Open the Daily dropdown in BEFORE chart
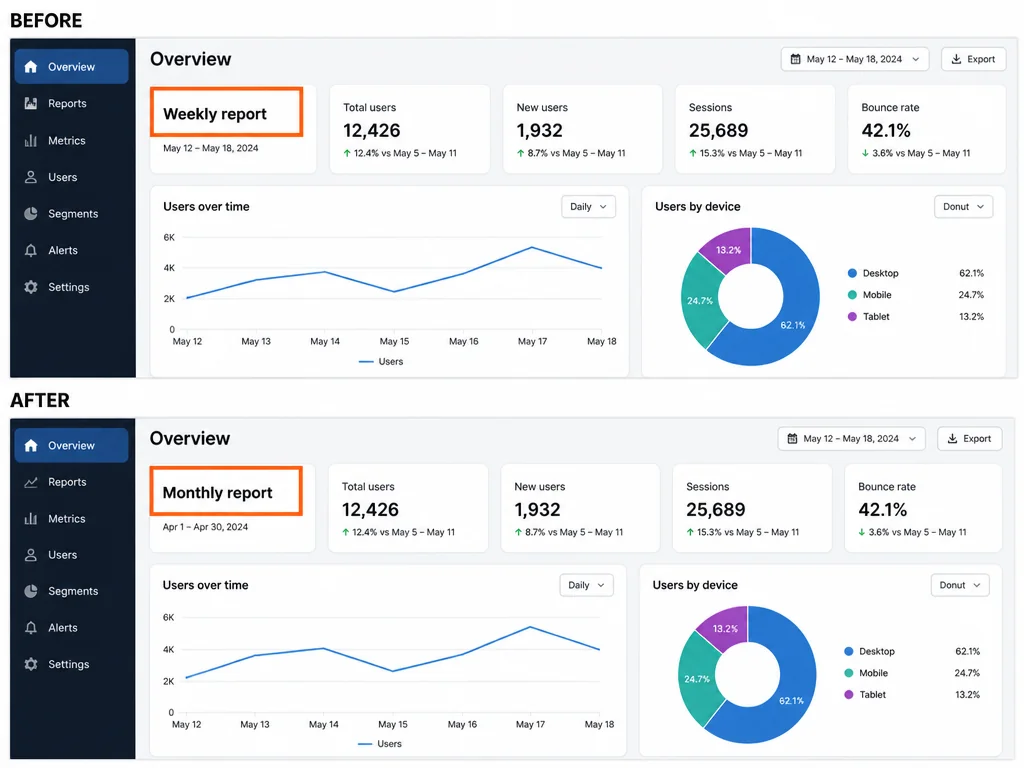 588,206
